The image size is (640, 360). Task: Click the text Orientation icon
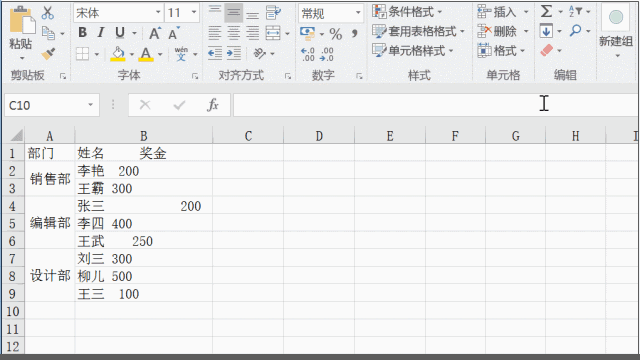pyautogui.click(x=260, y=53)
